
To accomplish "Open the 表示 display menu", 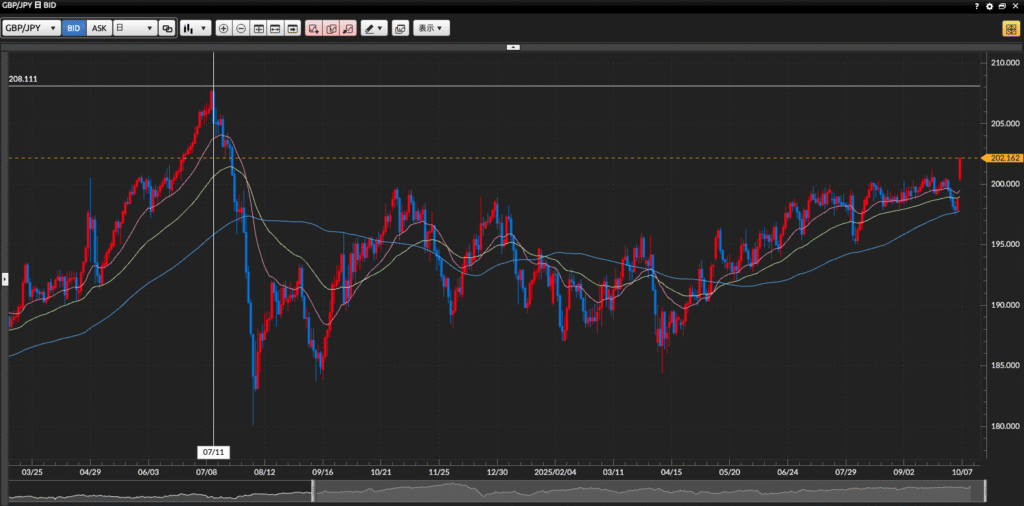I will pos(432,28).
